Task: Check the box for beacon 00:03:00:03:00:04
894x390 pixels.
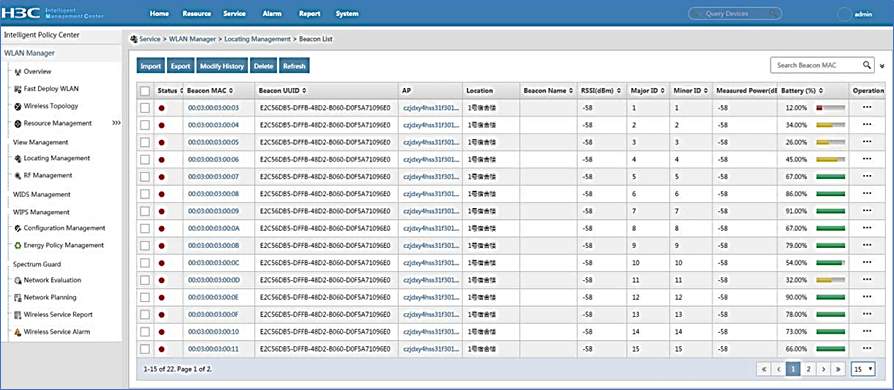Action: pyautogui.click(x=145, y=125)
